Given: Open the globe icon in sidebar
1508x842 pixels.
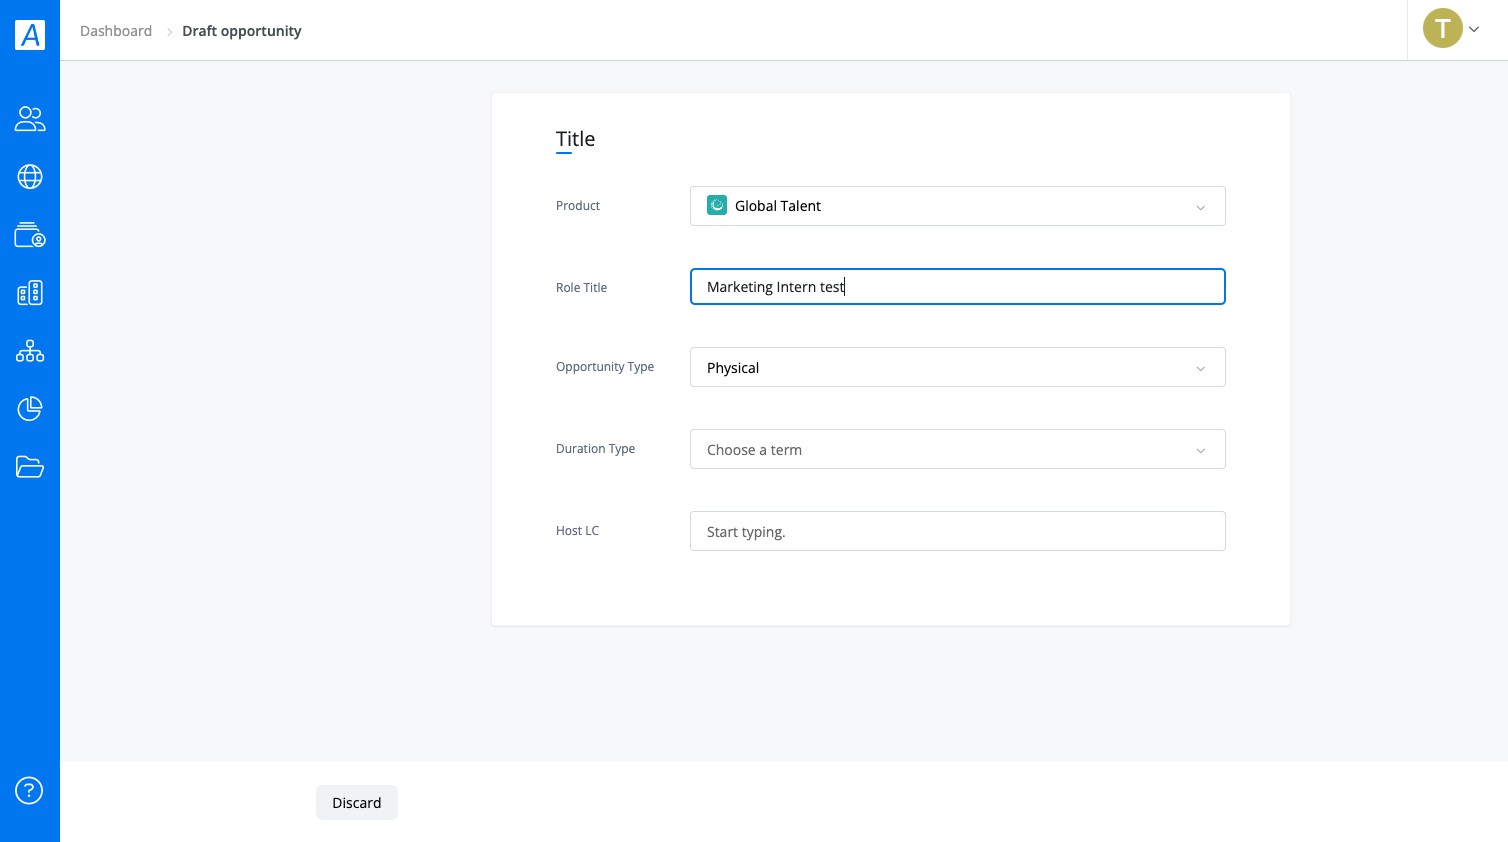Looking at the screenshot, I should pyautogui.click(x=30, y=177).
